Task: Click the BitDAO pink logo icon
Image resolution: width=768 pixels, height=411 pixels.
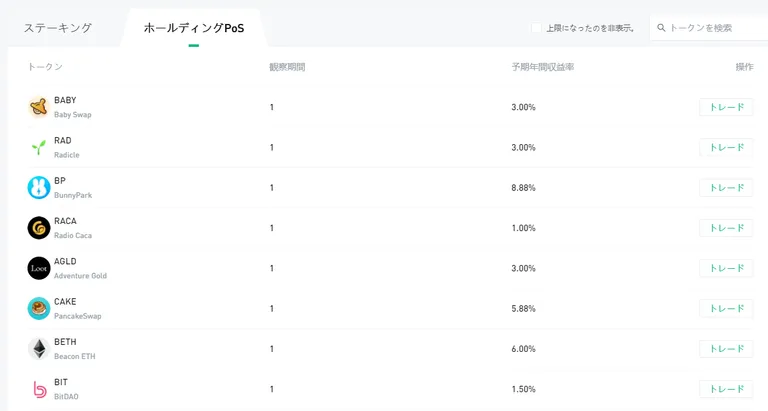Action: coord(40,389)
